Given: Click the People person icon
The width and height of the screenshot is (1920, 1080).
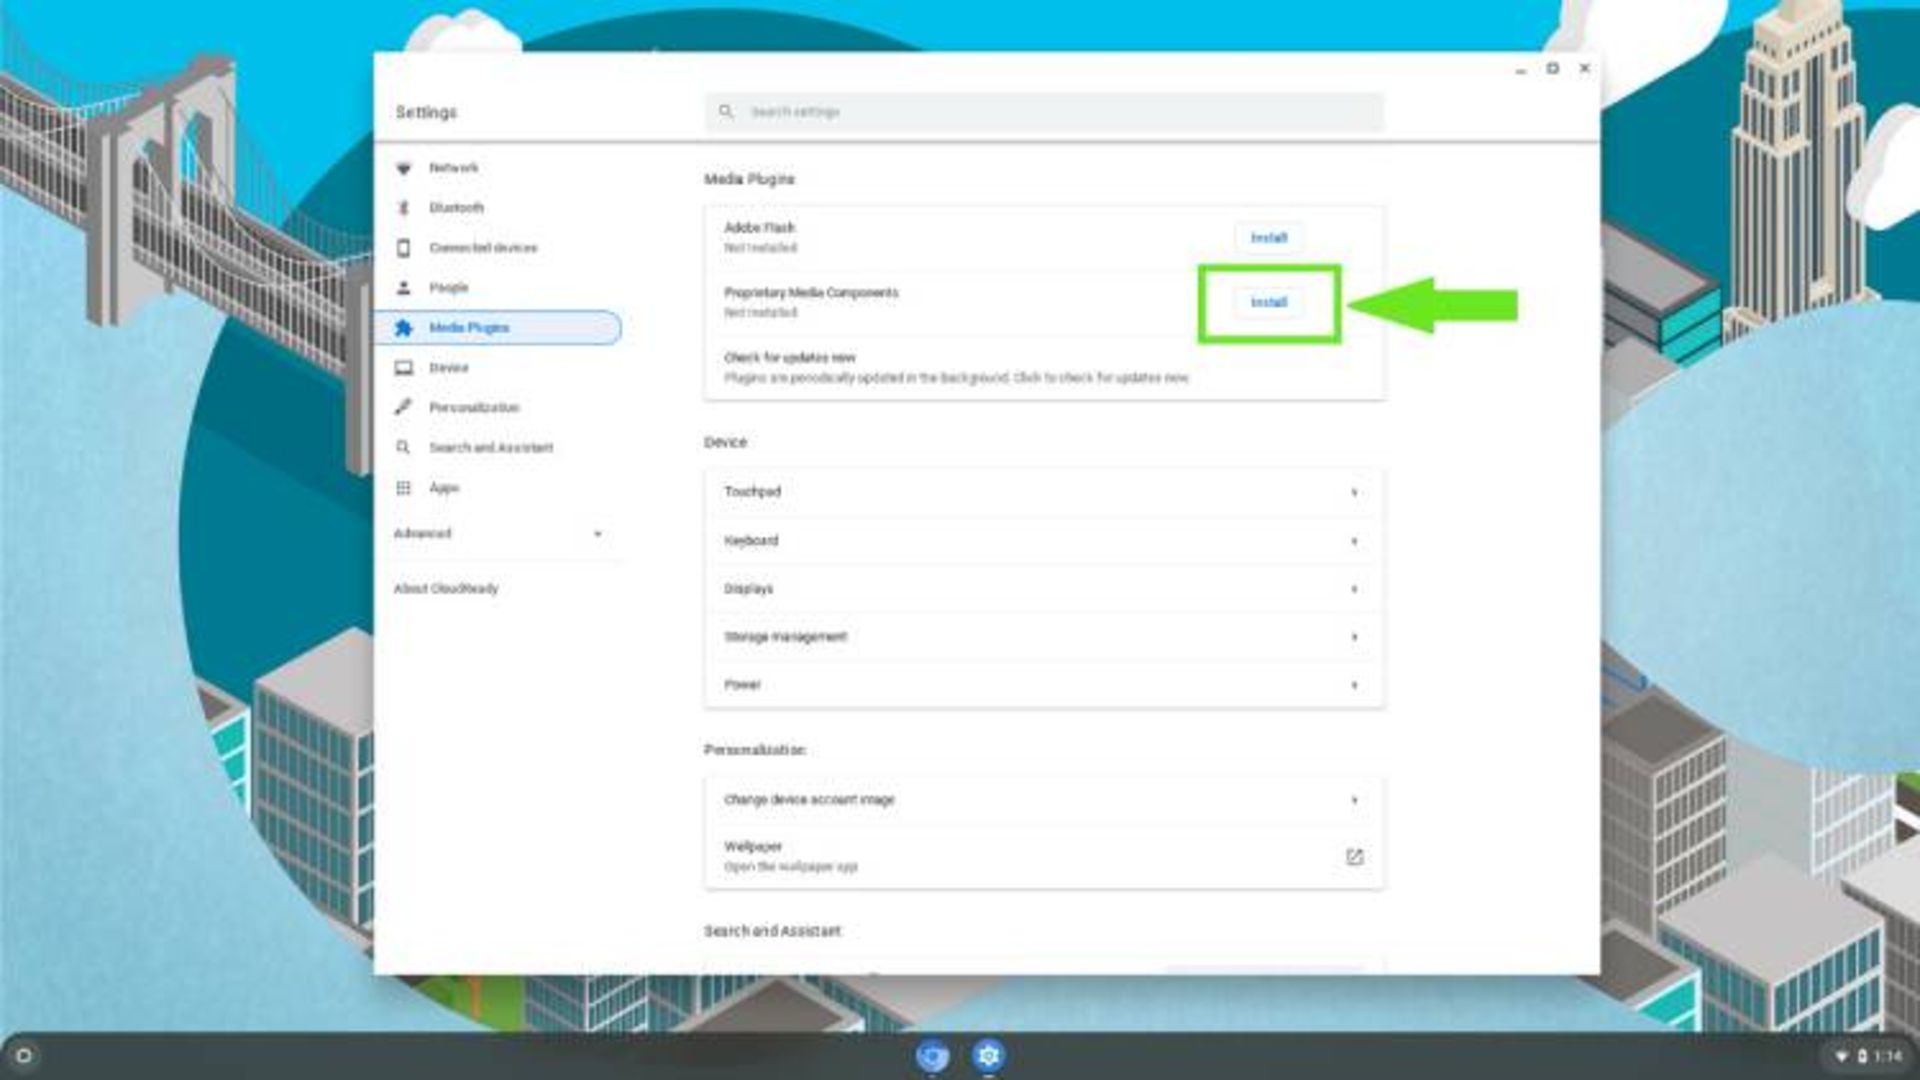Looking at the screenshot, I should tap(403, 288).
